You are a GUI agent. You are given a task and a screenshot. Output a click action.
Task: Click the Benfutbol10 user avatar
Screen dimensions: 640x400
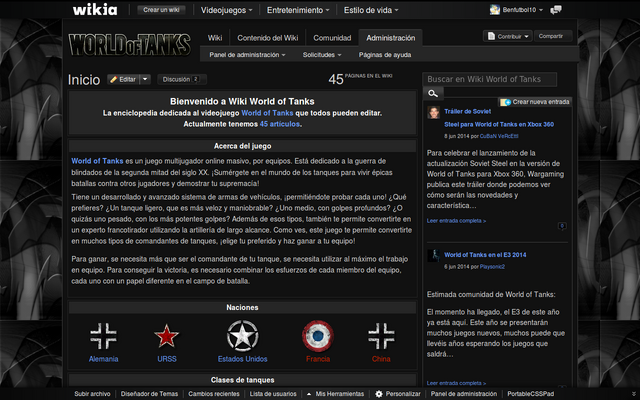pos(495,10)
